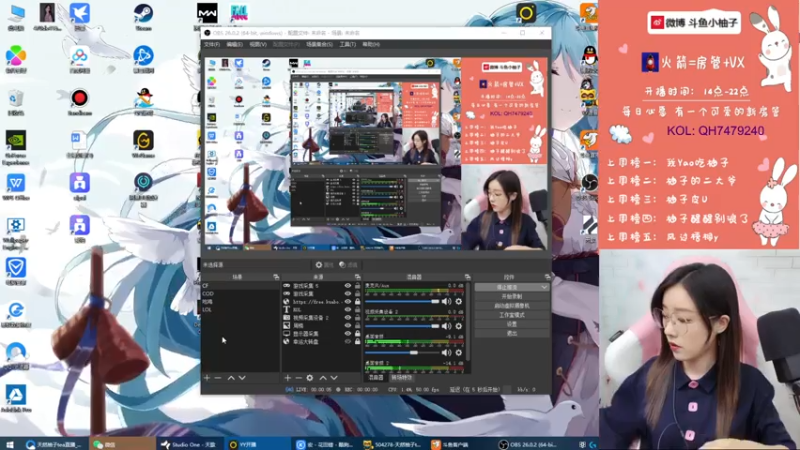Unlock the 显示器采集 source lock
The width and height of the screenshot is (800, 450).
pyautogui.click(x=358, y=333)
